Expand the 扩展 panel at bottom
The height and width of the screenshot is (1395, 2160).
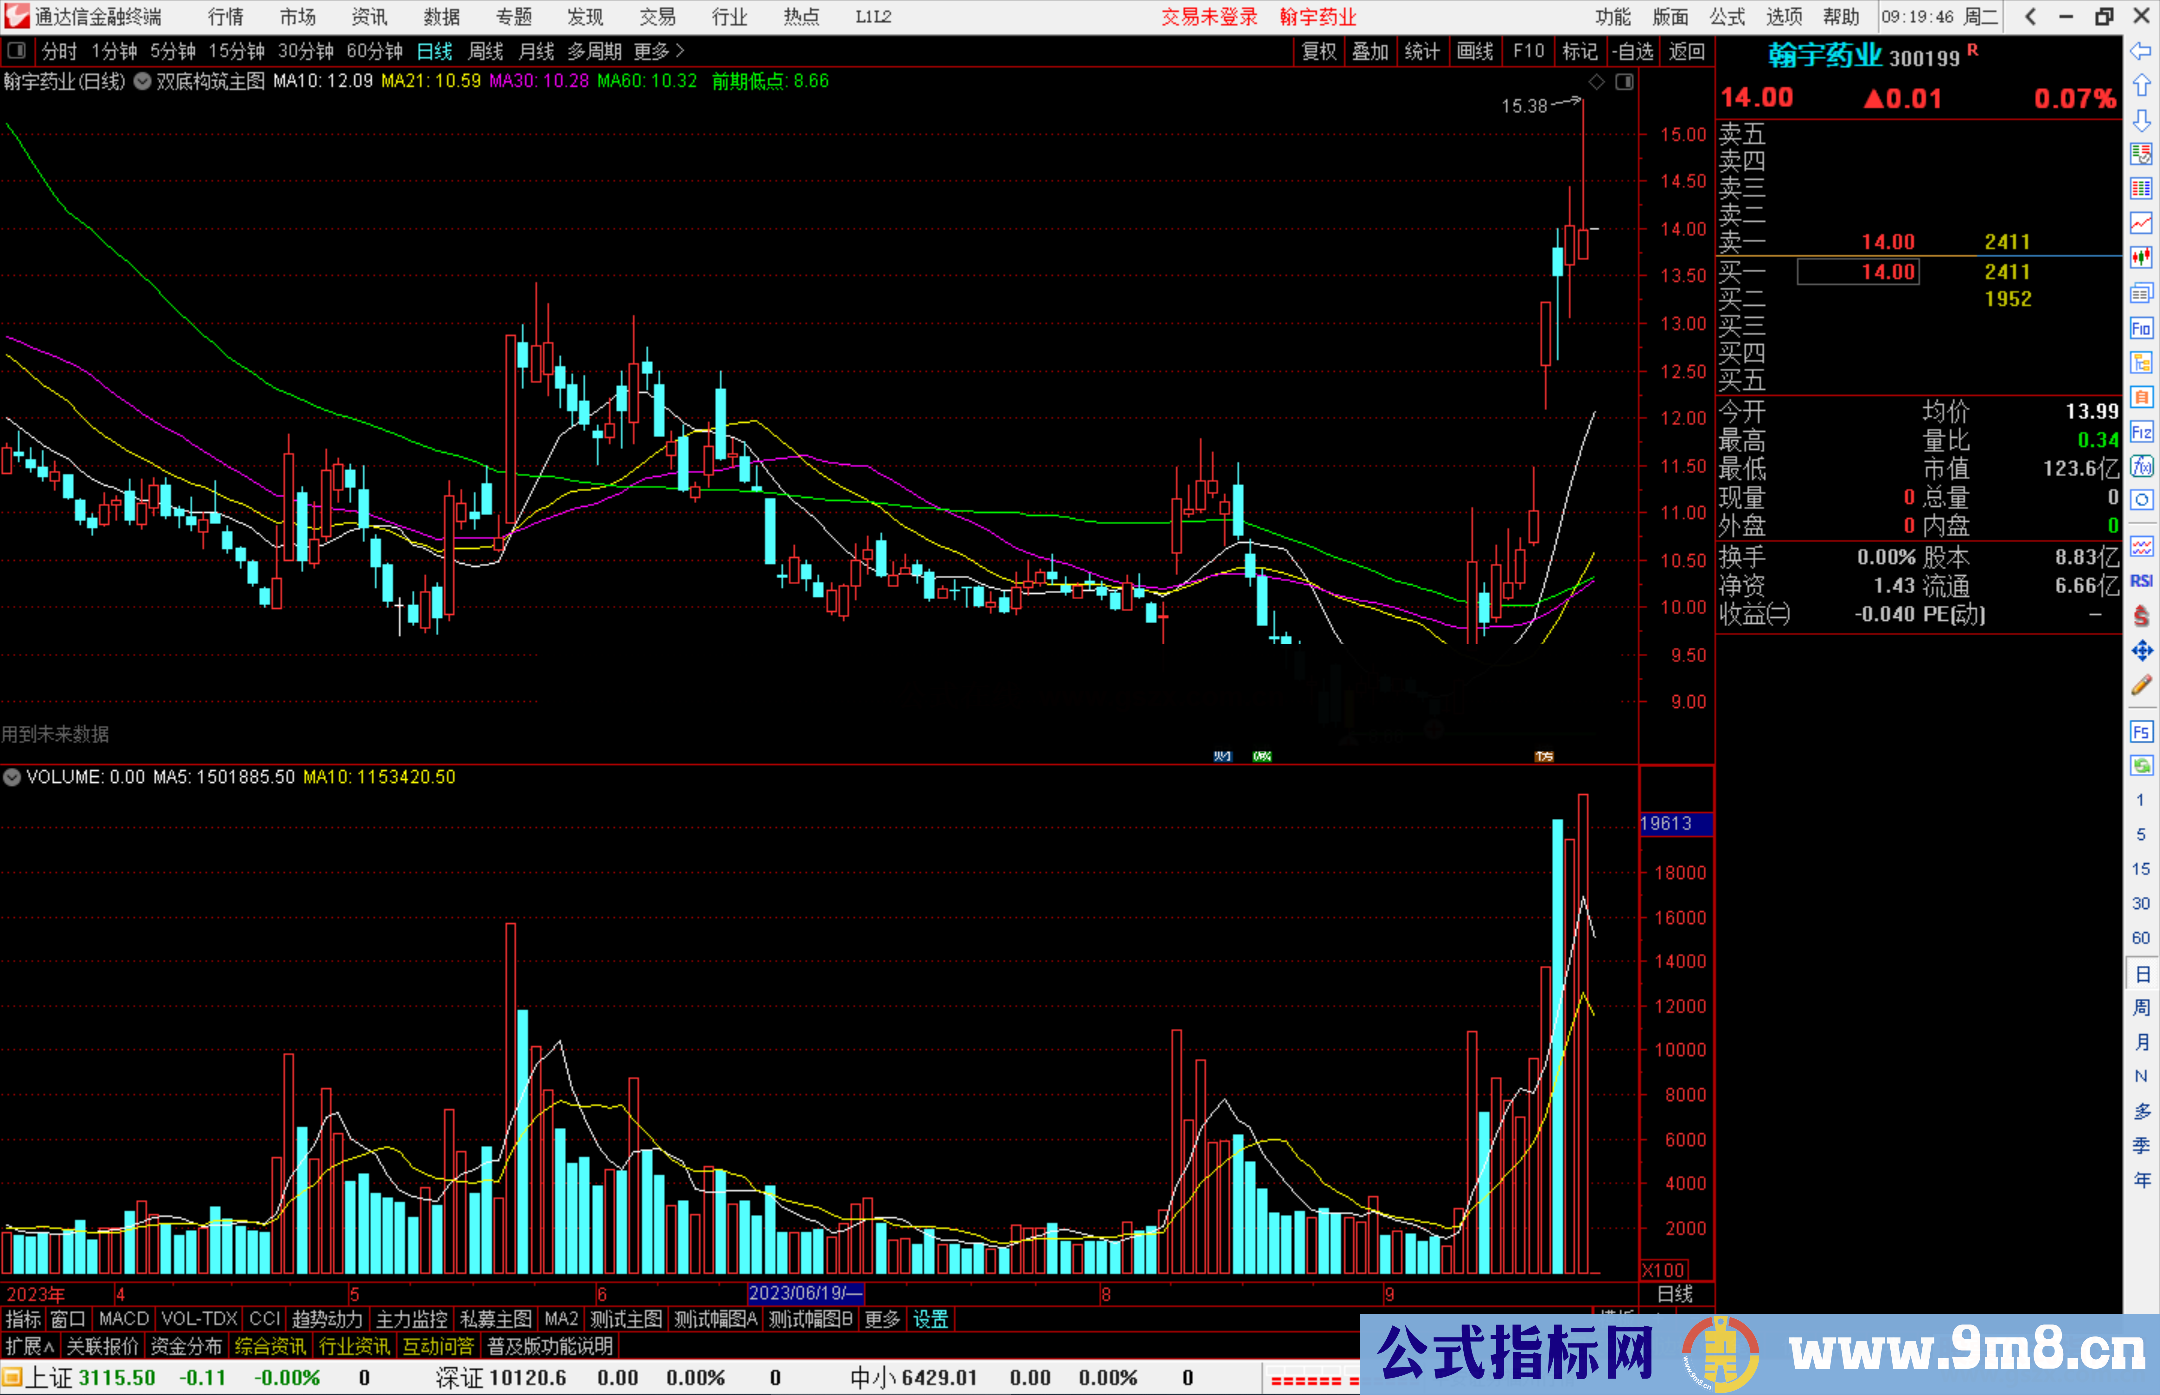click(30, 1346)
